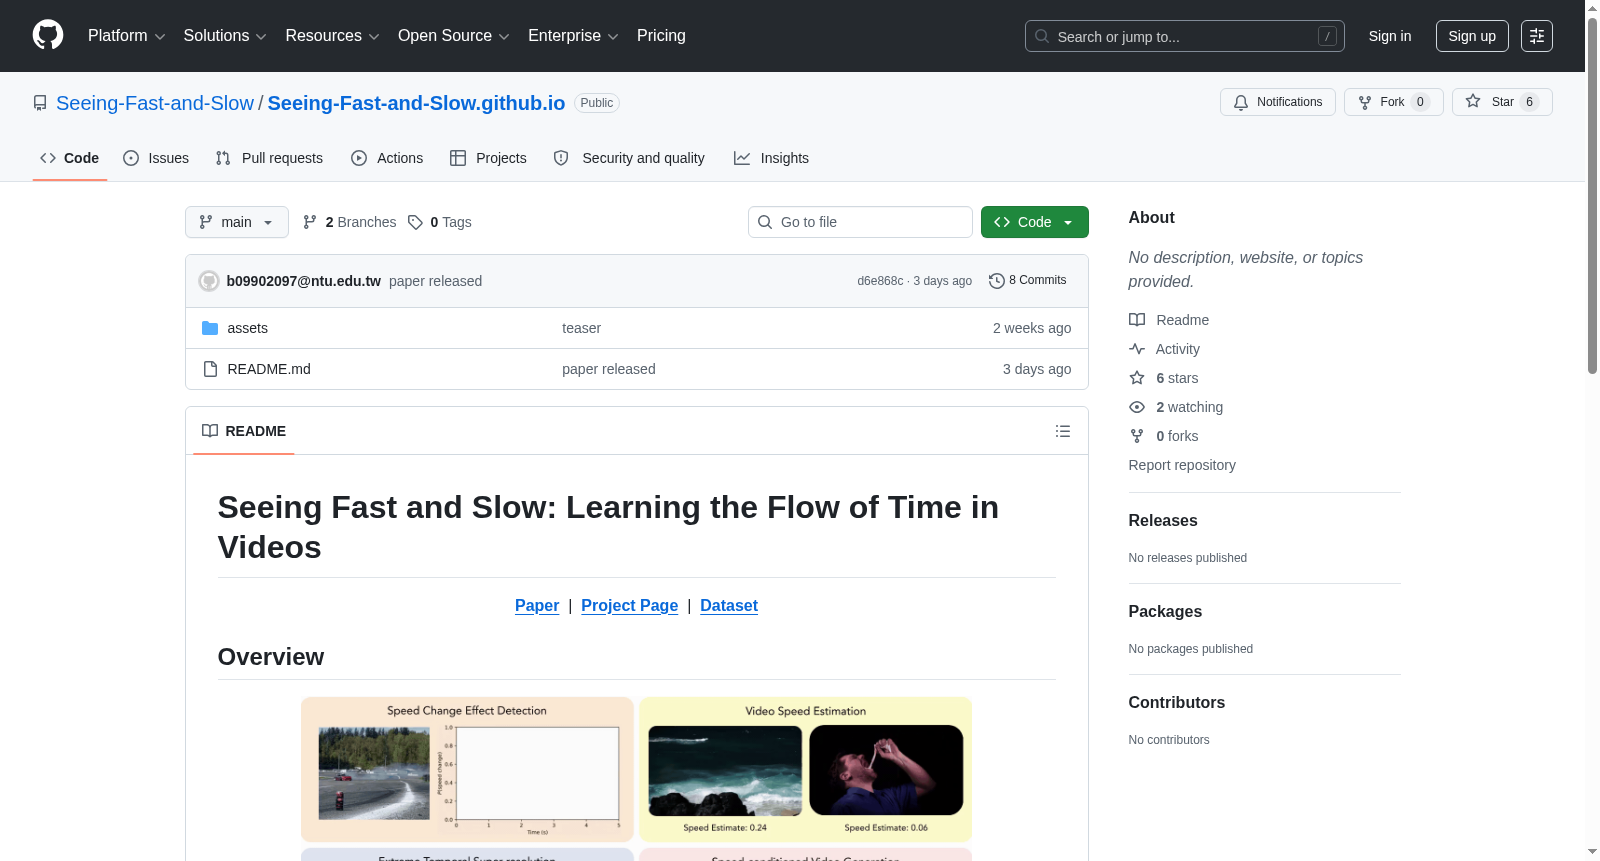Expand the Enterprise menu
Image resolution: width=1600 pixels, height=861 pixels.
coord(573,36)
